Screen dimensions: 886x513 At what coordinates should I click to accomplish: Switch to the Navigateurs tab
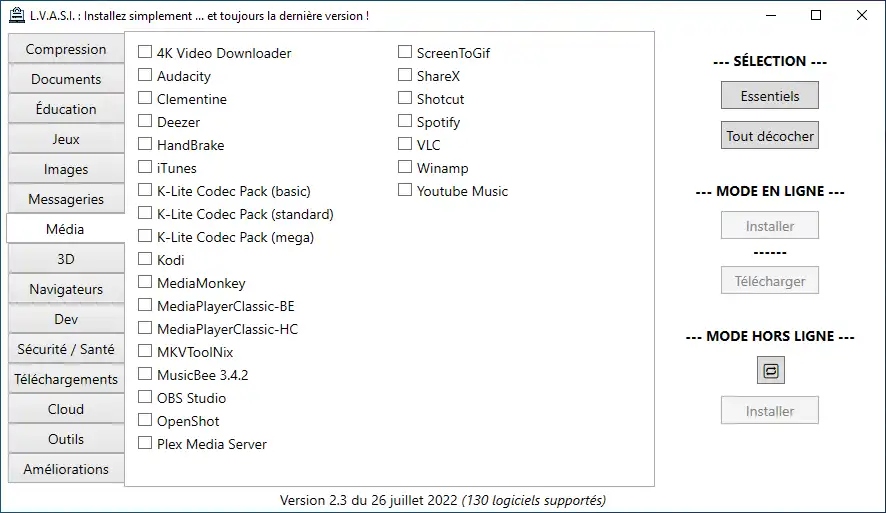click(x=66, y=289)
